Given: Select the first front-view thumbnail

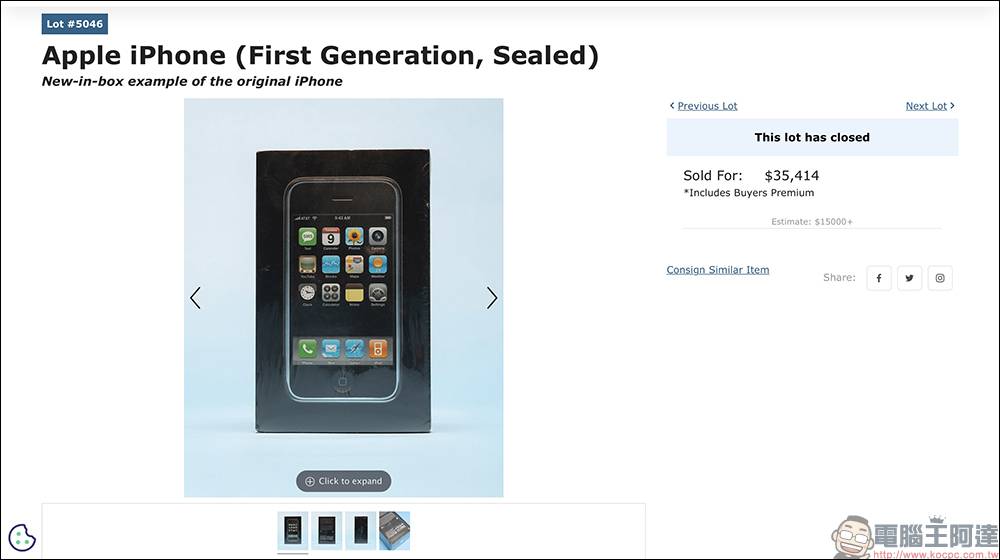Looking at the screenshot, I should [293, 531].
